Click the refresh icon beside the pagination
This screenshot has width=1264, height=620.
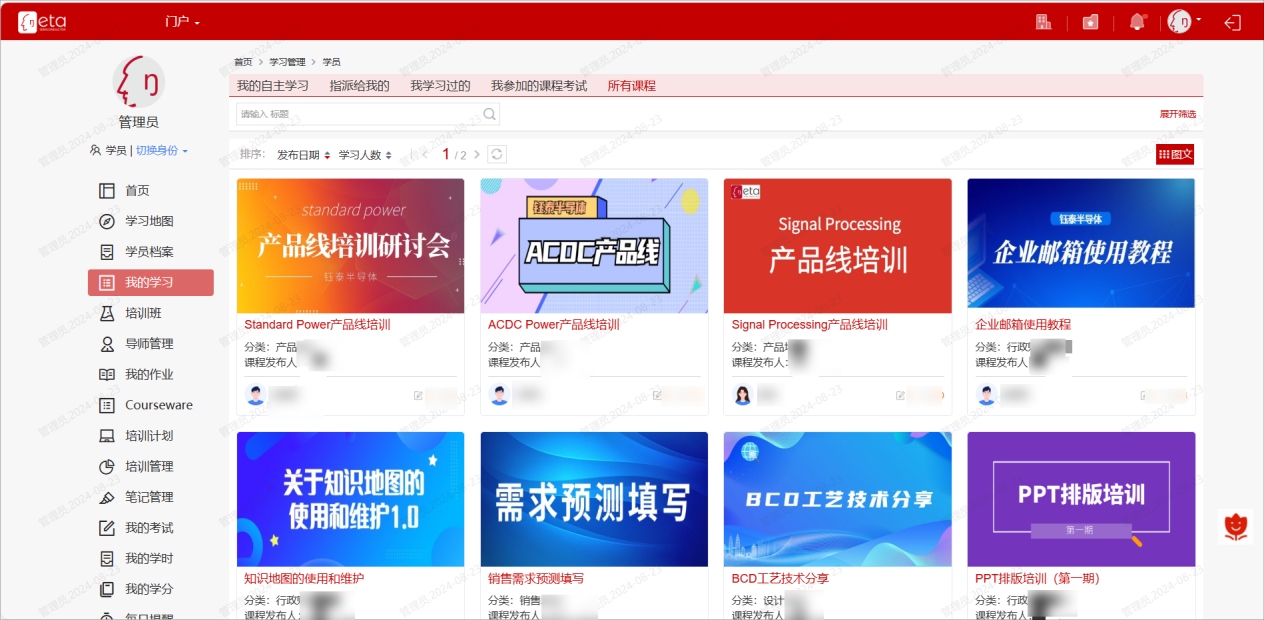pos(496,154)
